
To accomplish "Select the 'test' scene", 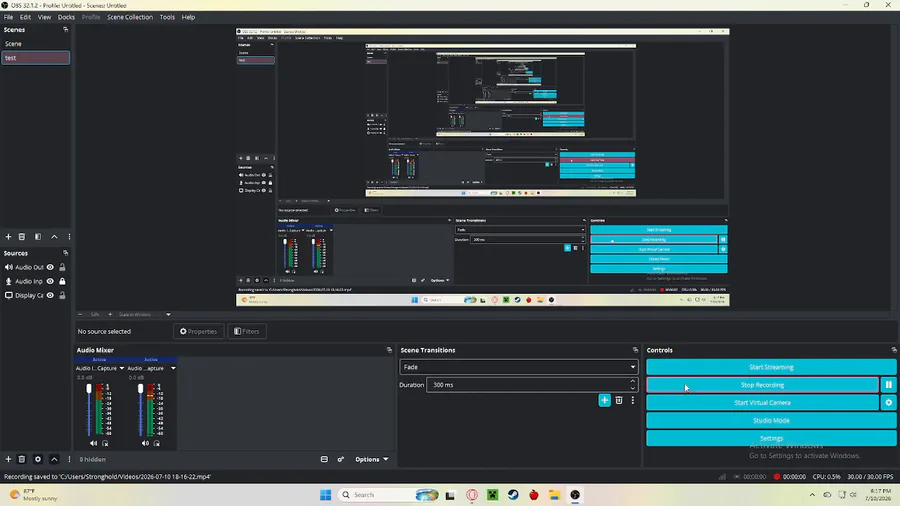I will coord(36,58).
